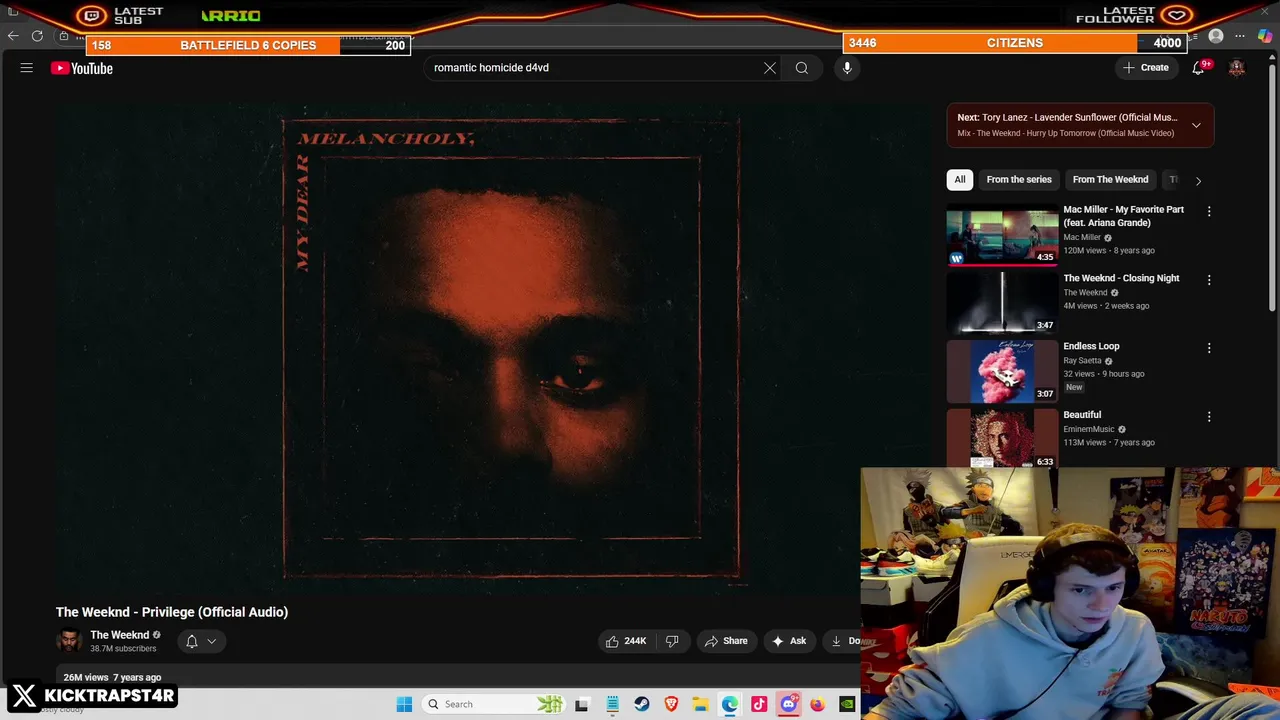
Task: Dislike the video with thumbs down
Action: tap(672, 641)
